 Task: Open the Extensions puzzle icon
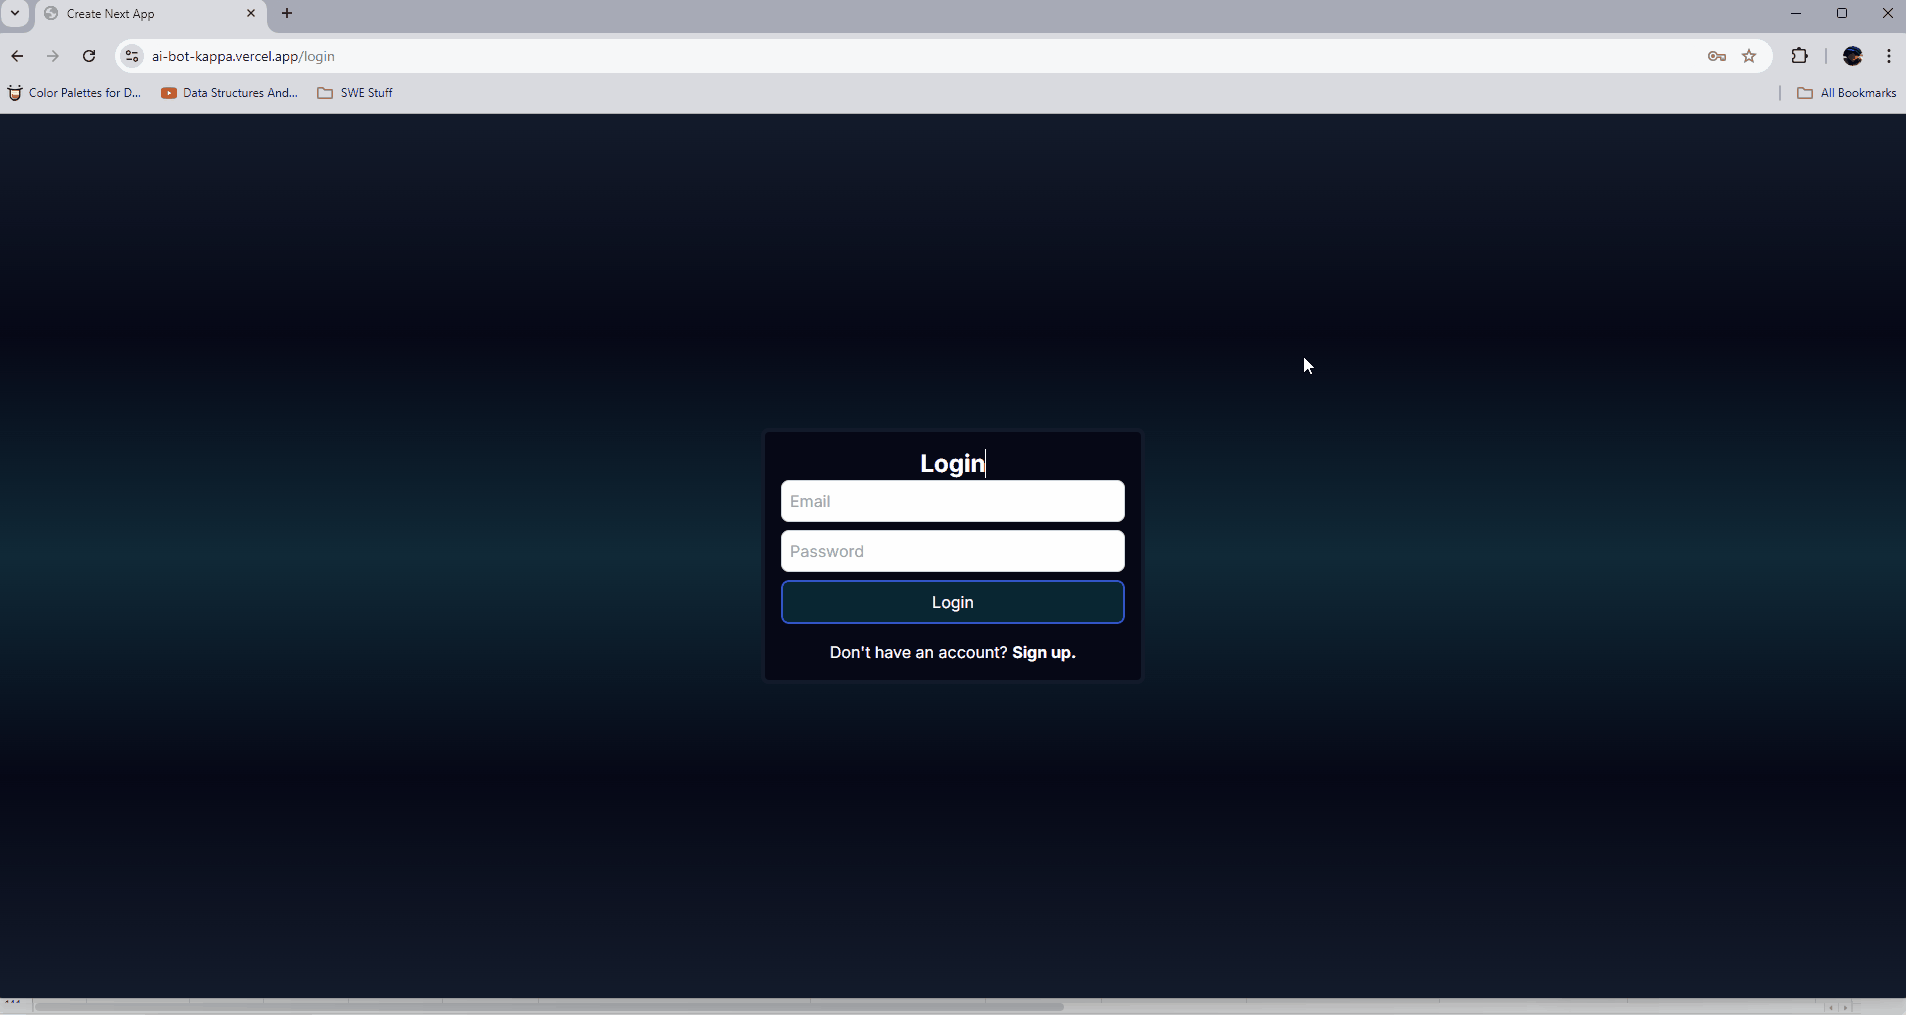tap(1800, 56)
